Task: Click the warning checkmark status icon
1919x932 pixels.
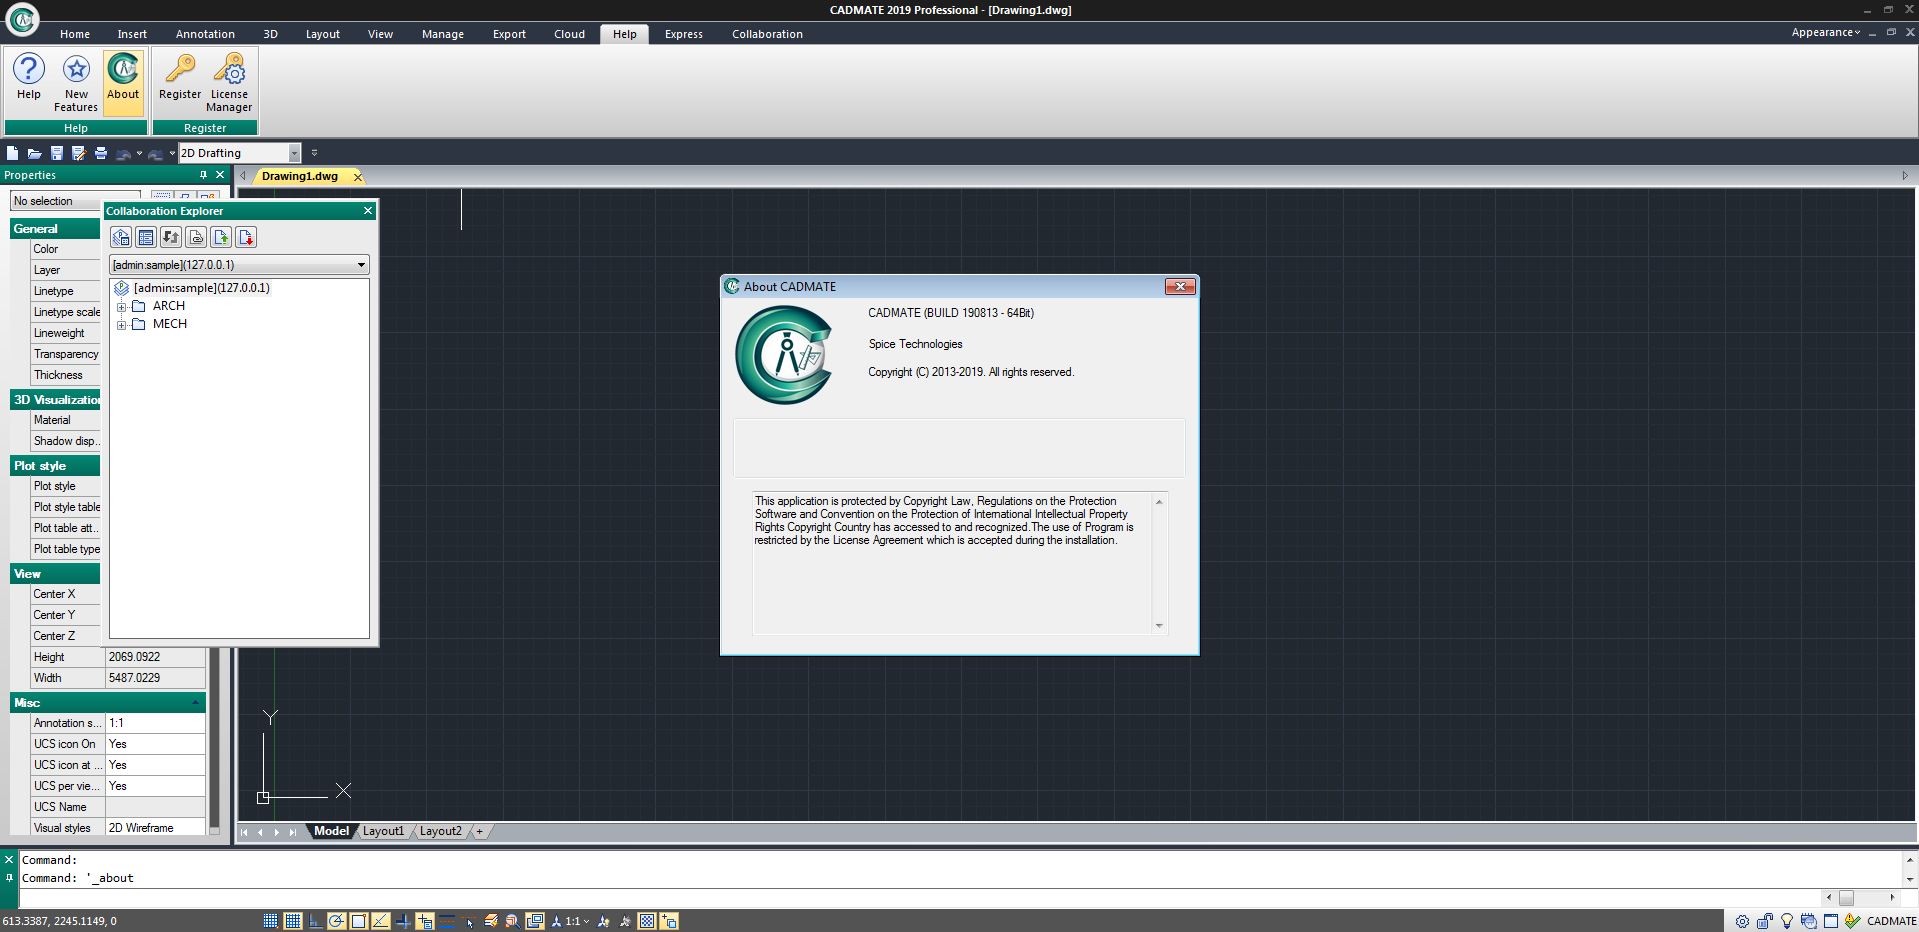Action: (1852, 921)
